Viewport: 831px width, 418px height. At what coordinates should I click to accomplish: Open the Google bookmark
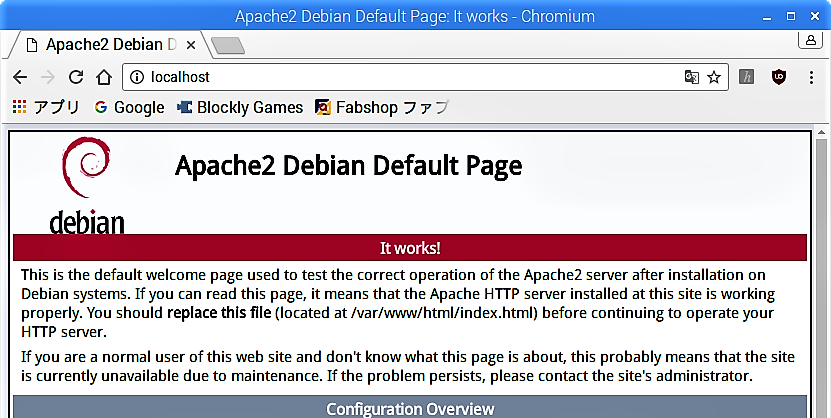click(129, 108)
